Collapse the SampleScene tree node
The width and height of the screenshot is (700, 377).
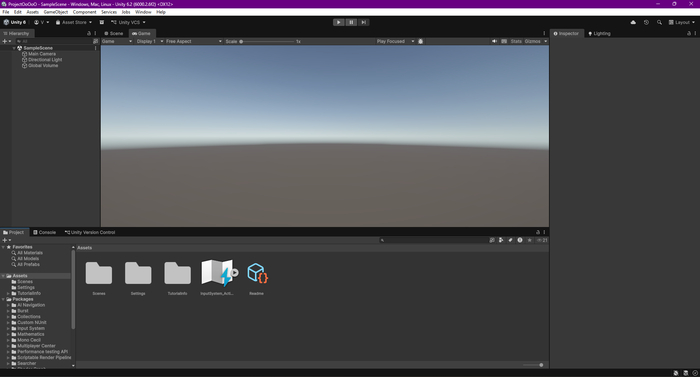14,48
